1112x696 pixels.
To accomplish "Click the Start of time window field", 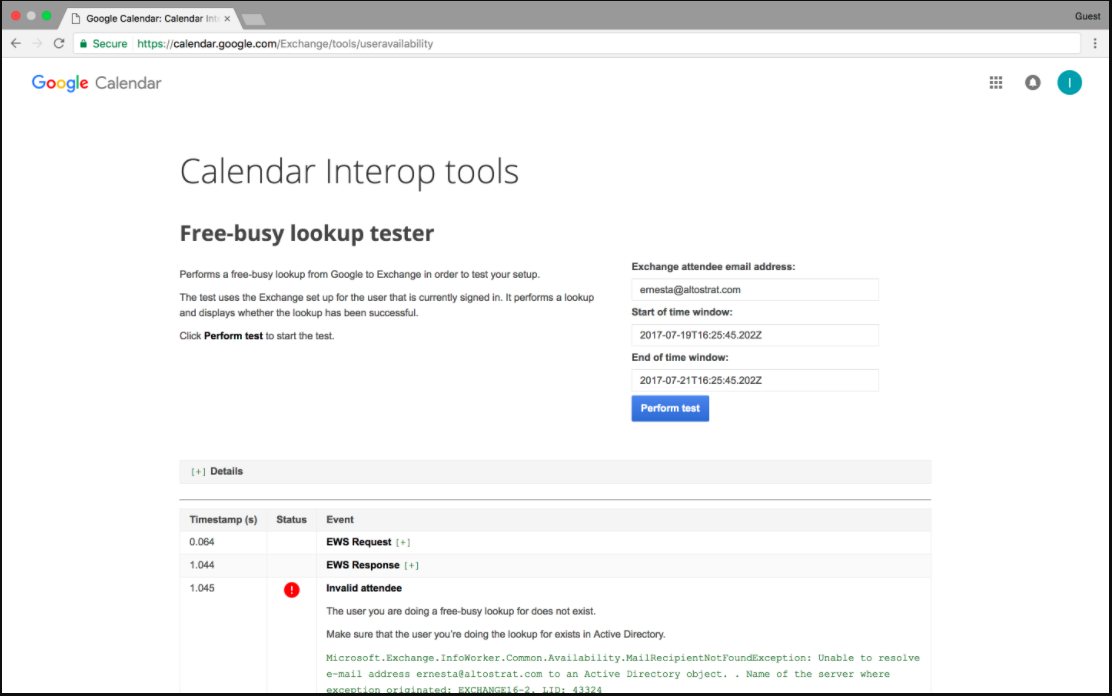I will 755,335.
